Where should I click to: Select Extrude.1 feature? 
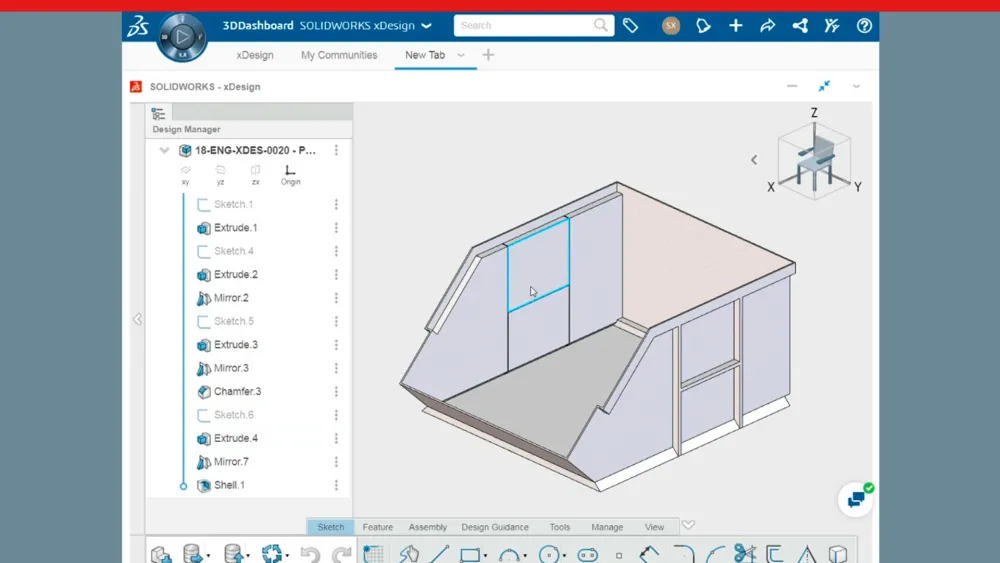(x=235, y=228)
